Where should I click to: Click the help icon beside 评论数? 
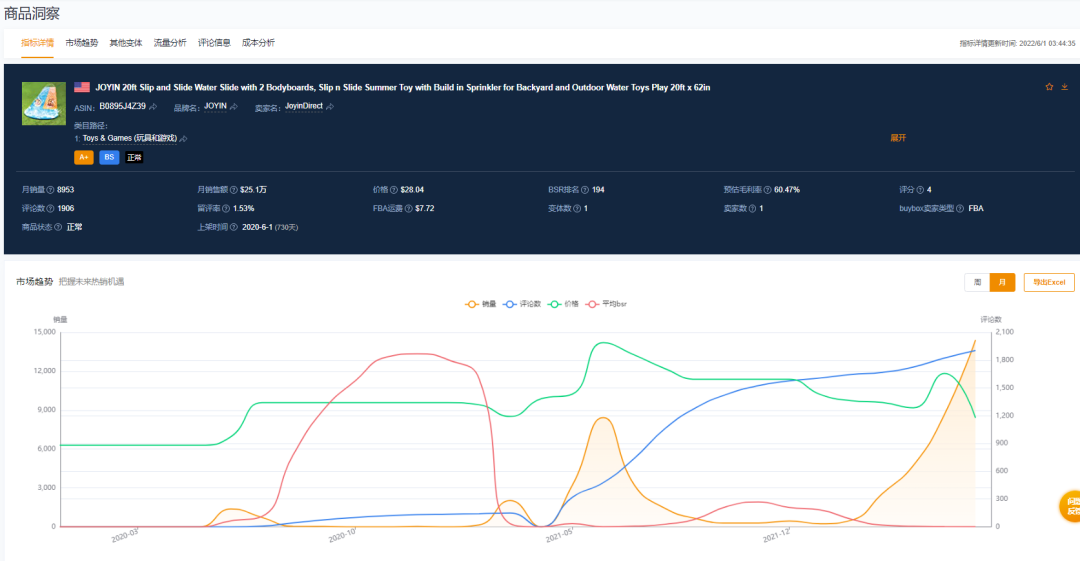click(x=50, y=208)
